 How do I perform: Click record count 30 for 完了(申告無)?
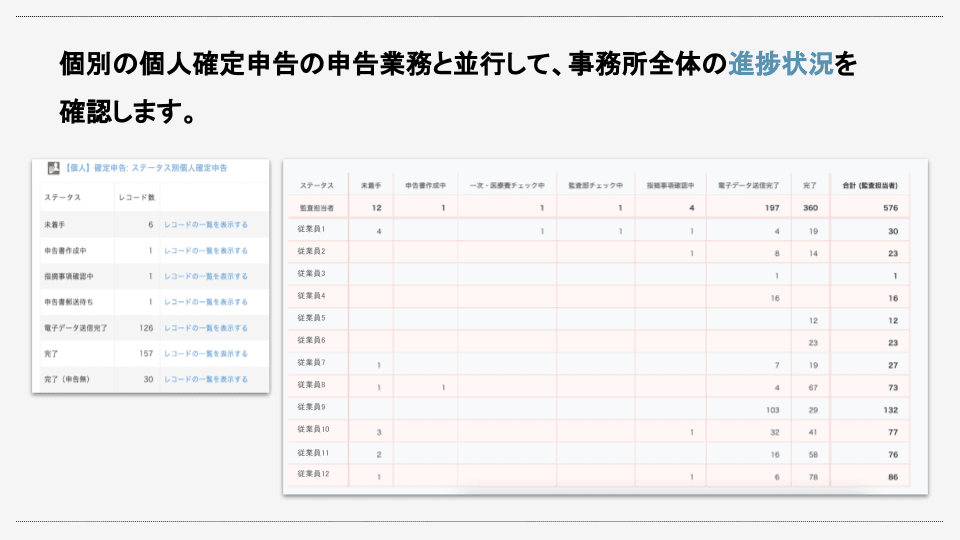tap(148, 379)
